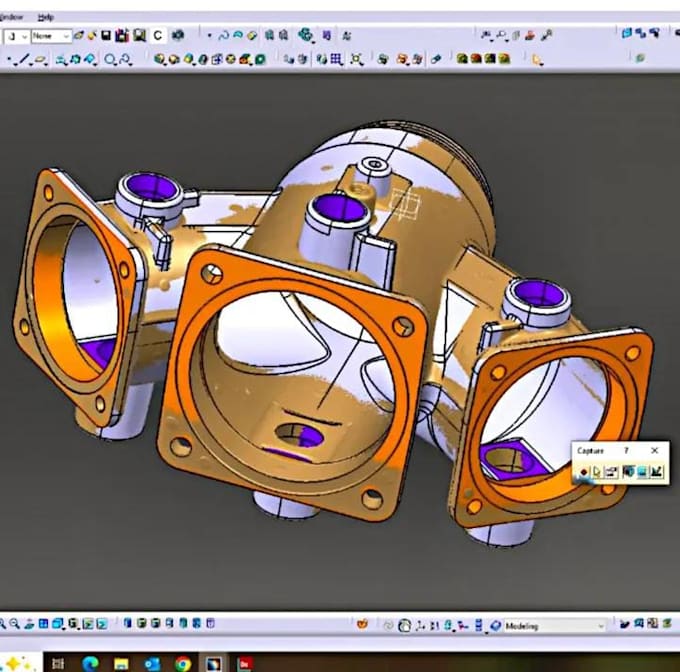Click the blue grid icon in second row

pyautogui.click(x=336, y=59)
